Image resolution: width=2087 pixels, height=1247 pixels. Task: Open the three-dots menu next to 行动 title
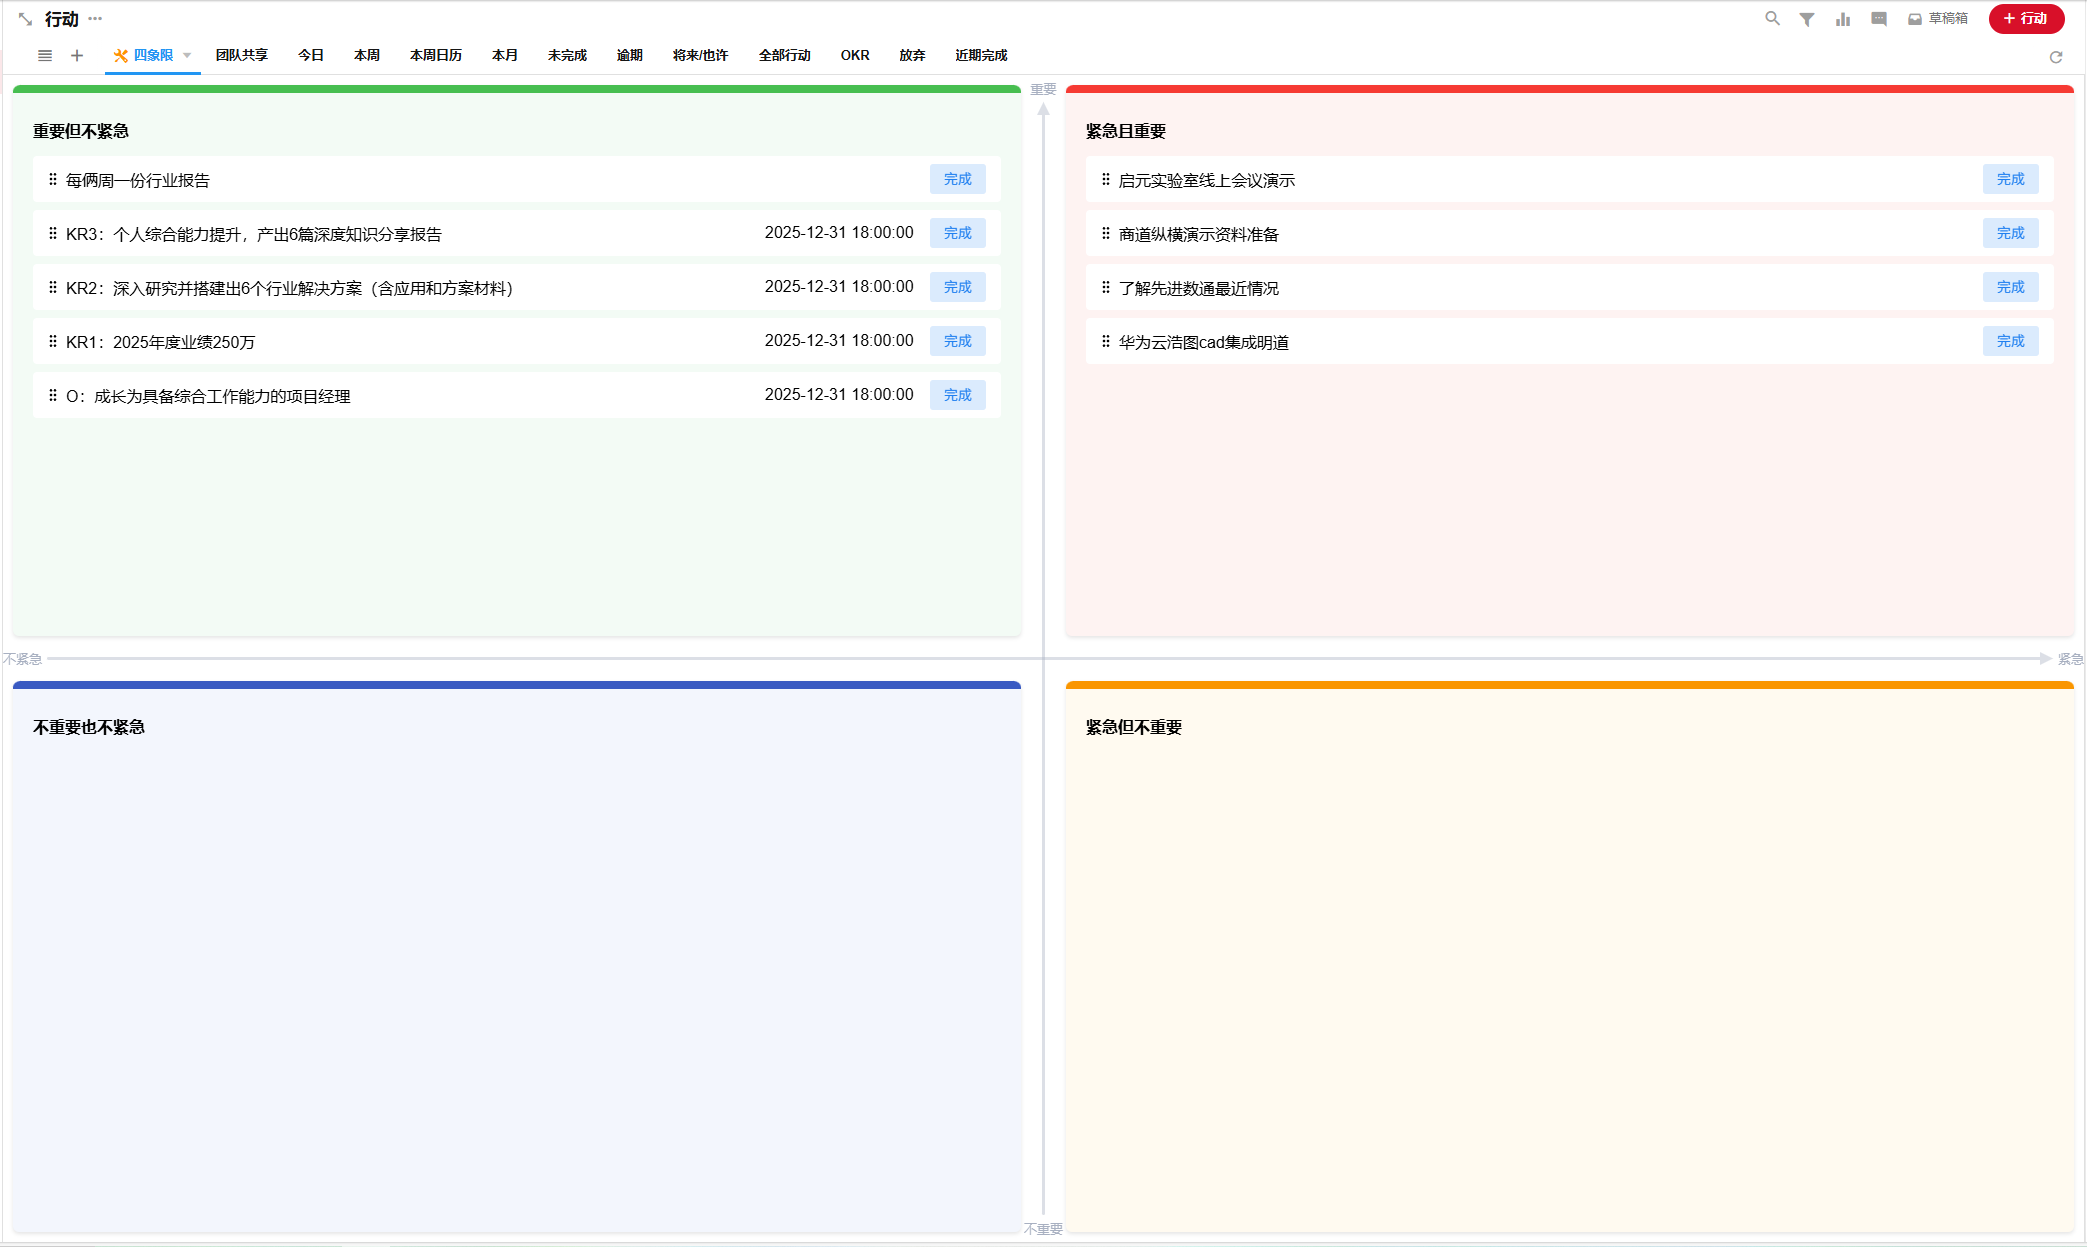tap(95, 19)
